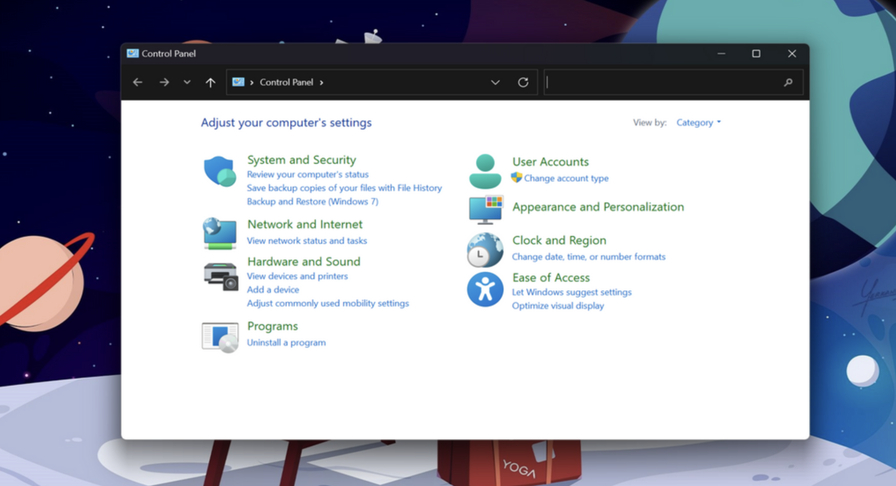This screenshot has height=486, width=896.
Task: Click the System and Security shield icon
Action: tap(219, 171)
